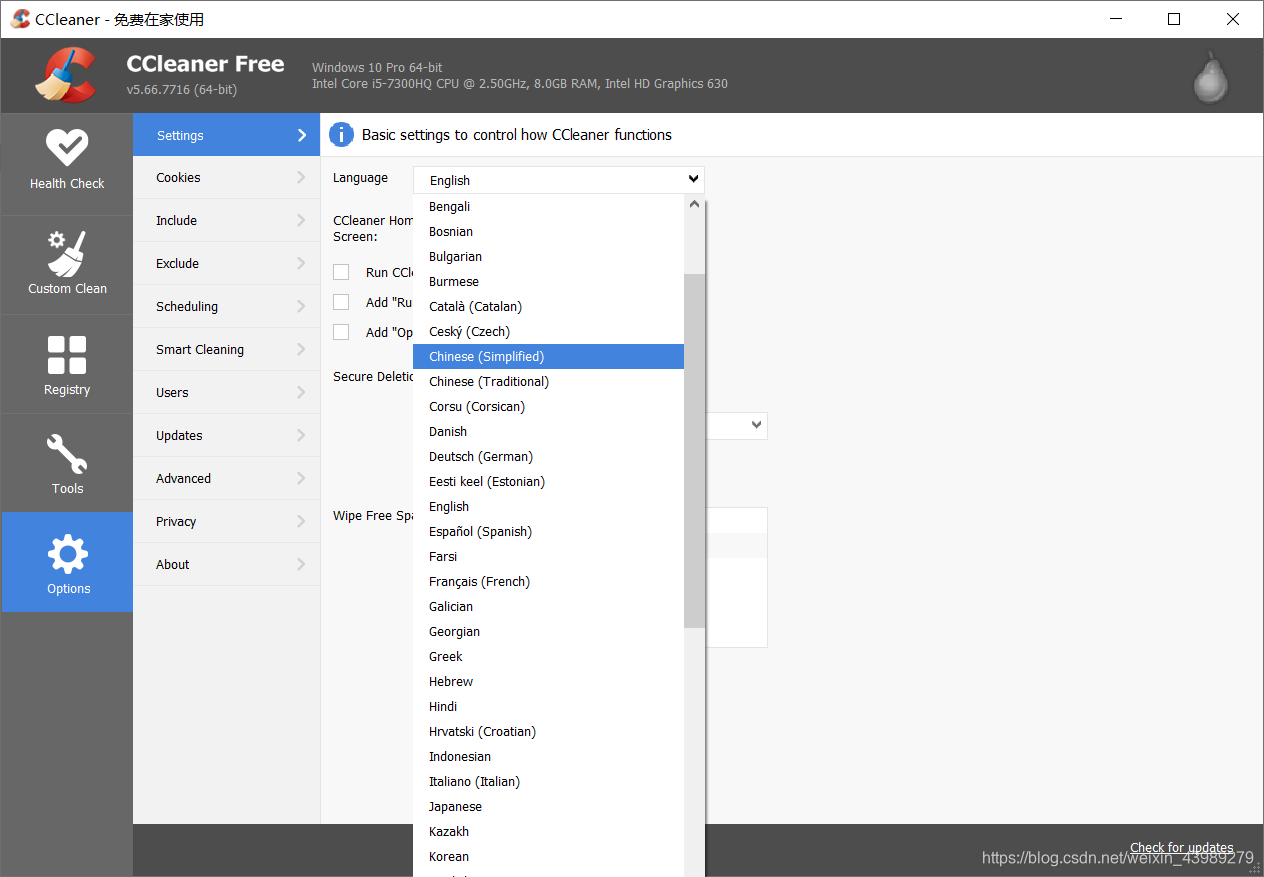Pick Français (French) language

pos(548,582)
